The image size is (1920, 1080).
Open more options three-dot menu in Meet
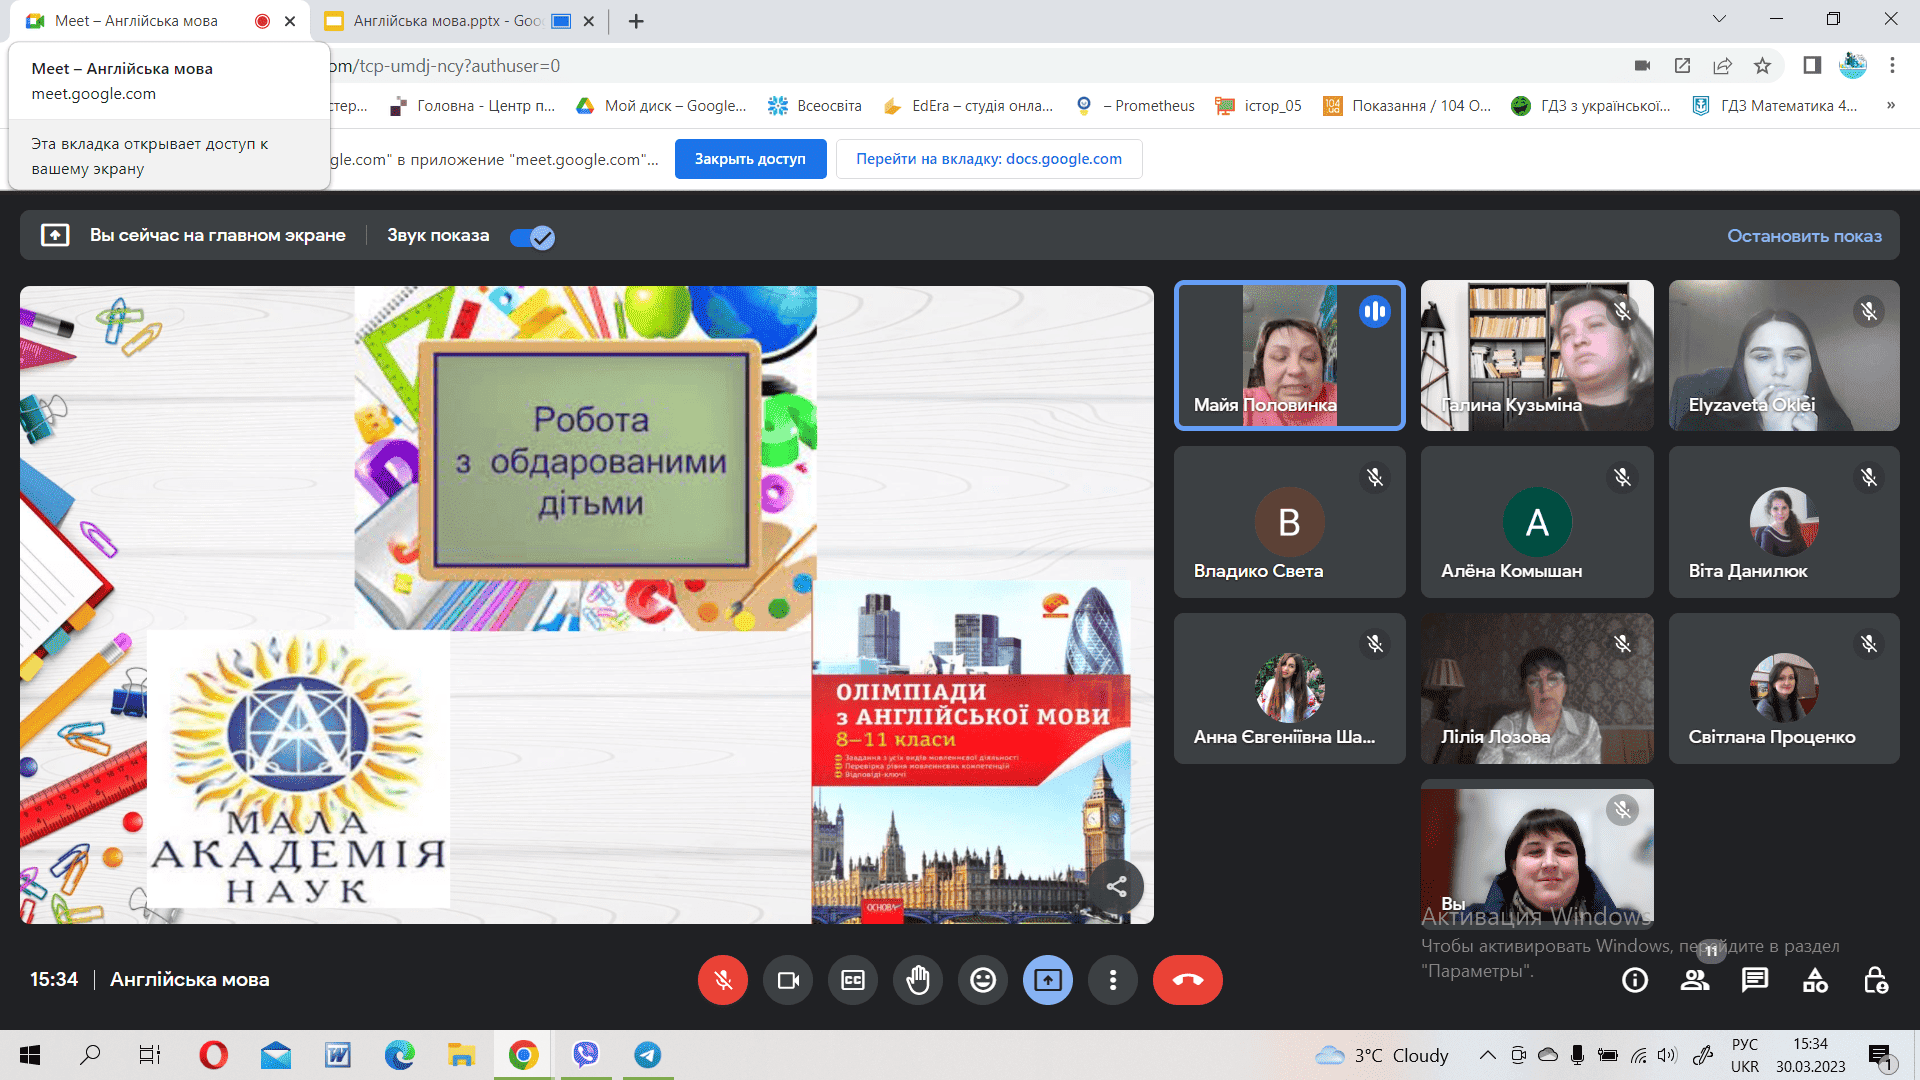click(1113, 980)
